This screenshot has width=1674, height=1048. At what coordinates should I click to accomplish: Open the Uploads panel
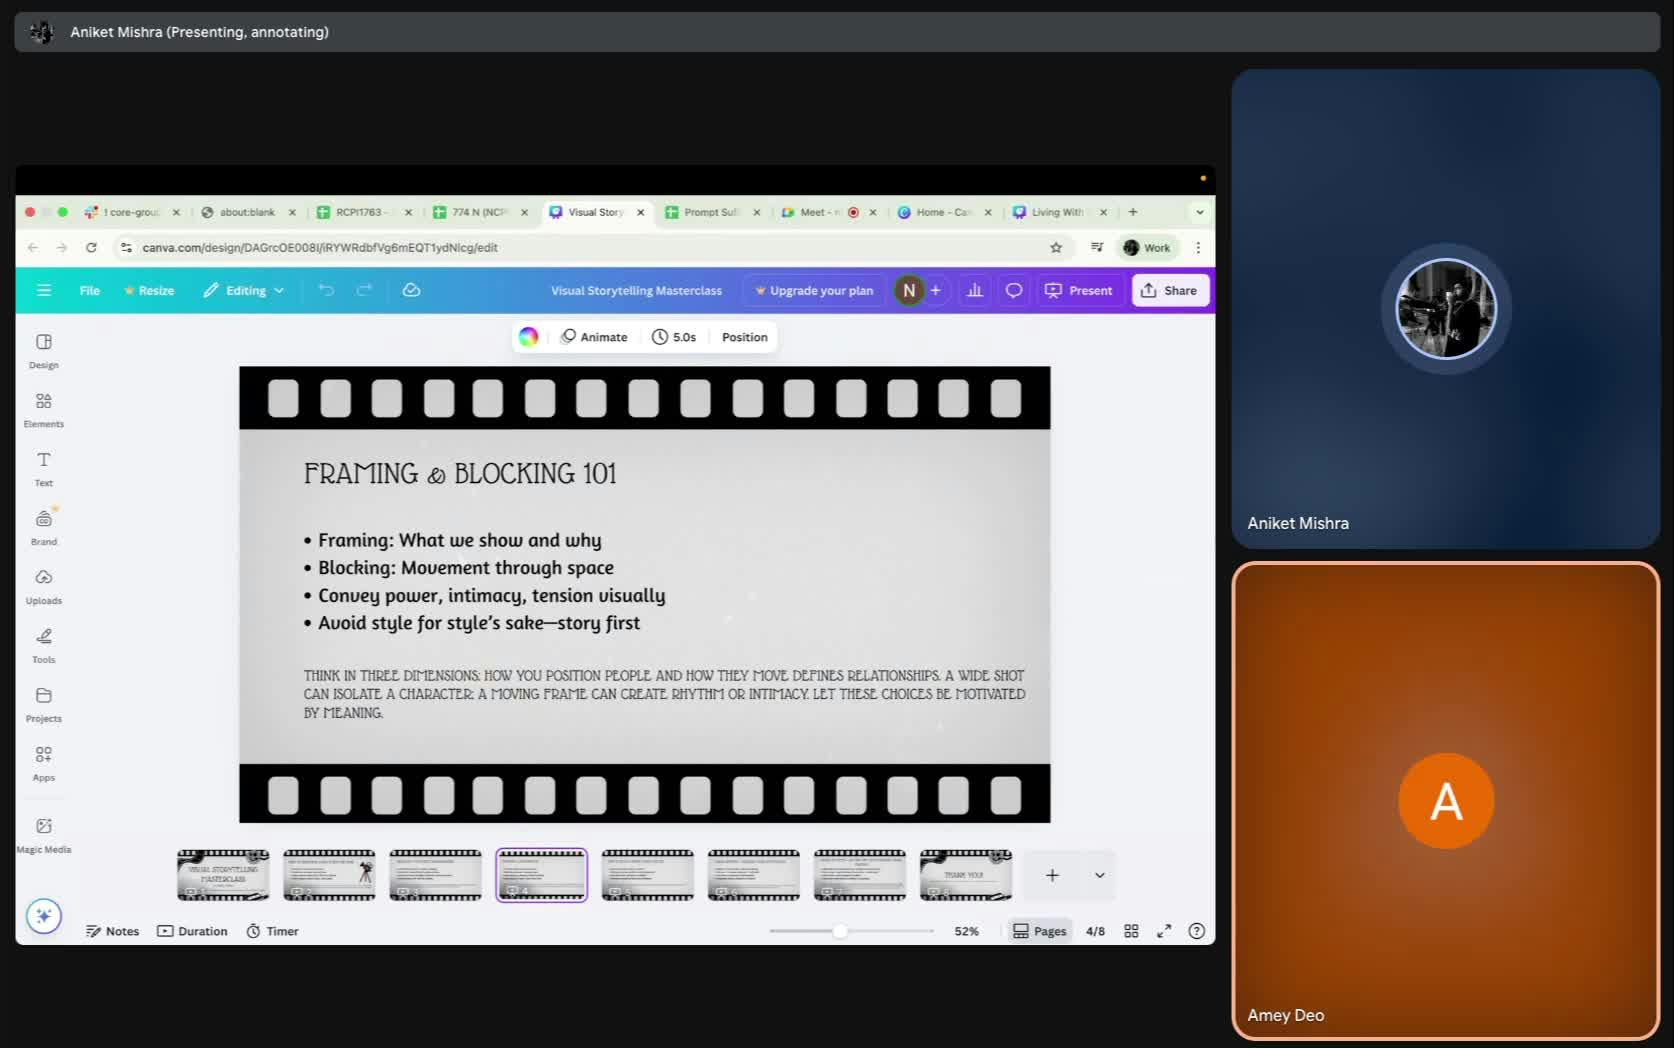43,585
